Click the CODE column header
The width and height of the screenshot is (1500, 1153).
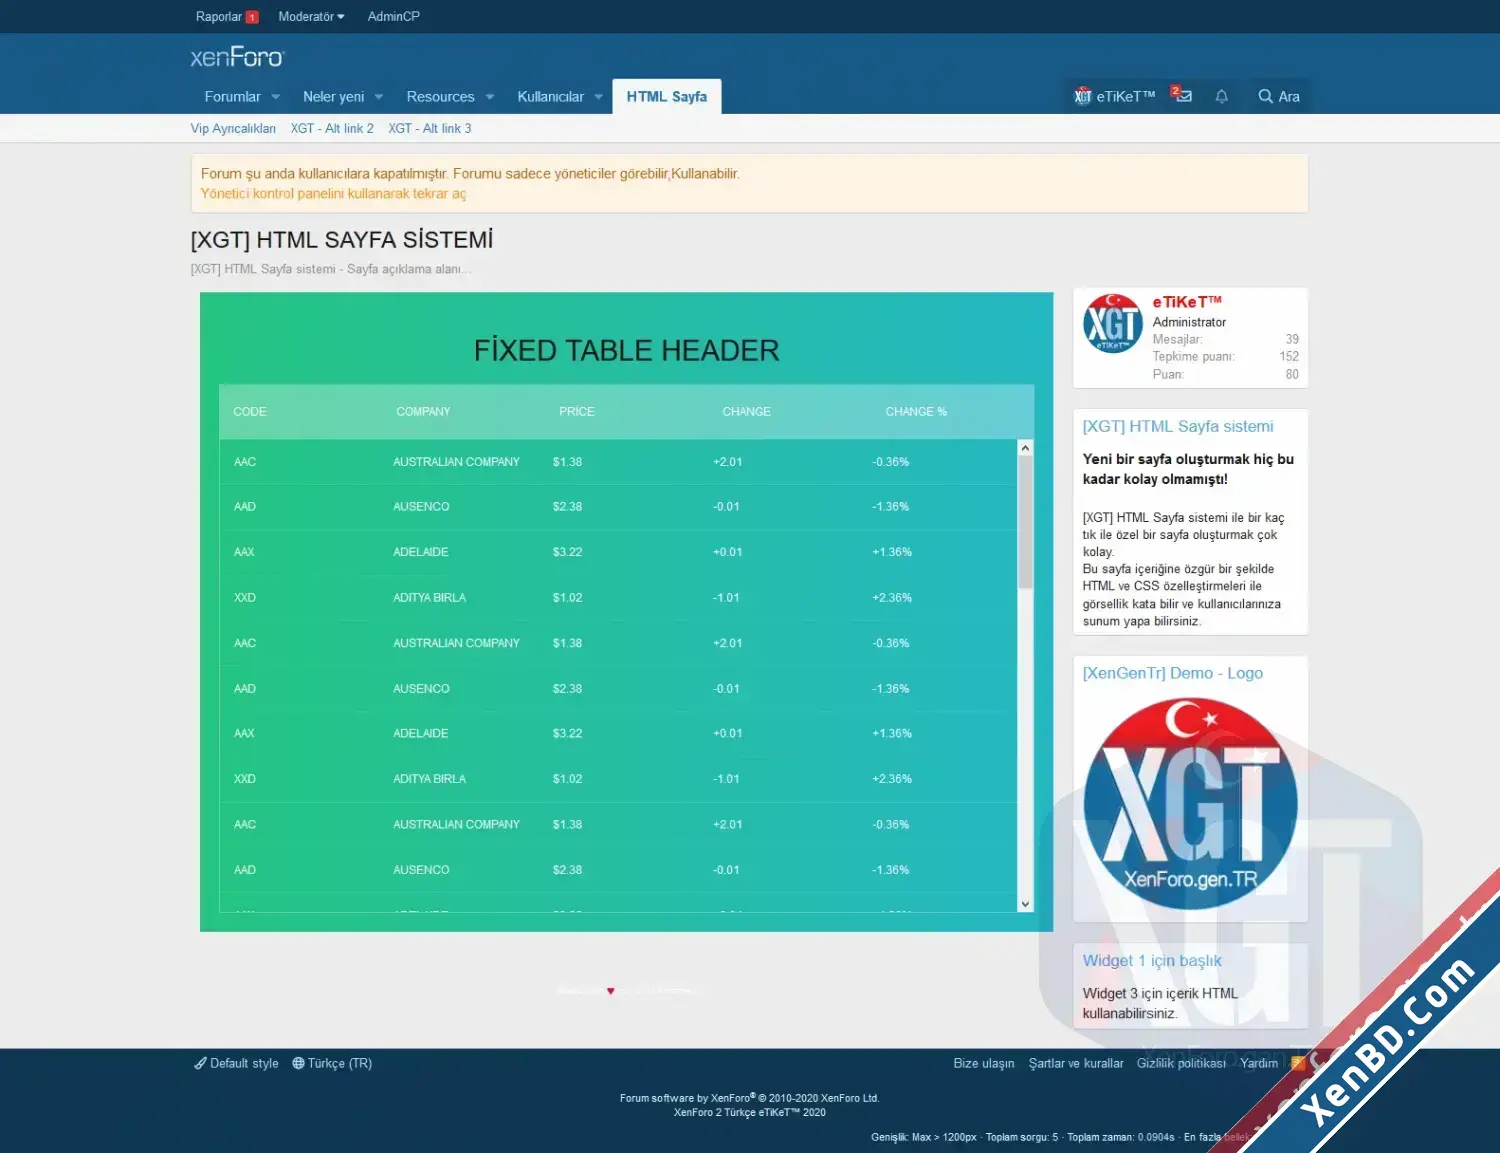[x=250, y=412]
